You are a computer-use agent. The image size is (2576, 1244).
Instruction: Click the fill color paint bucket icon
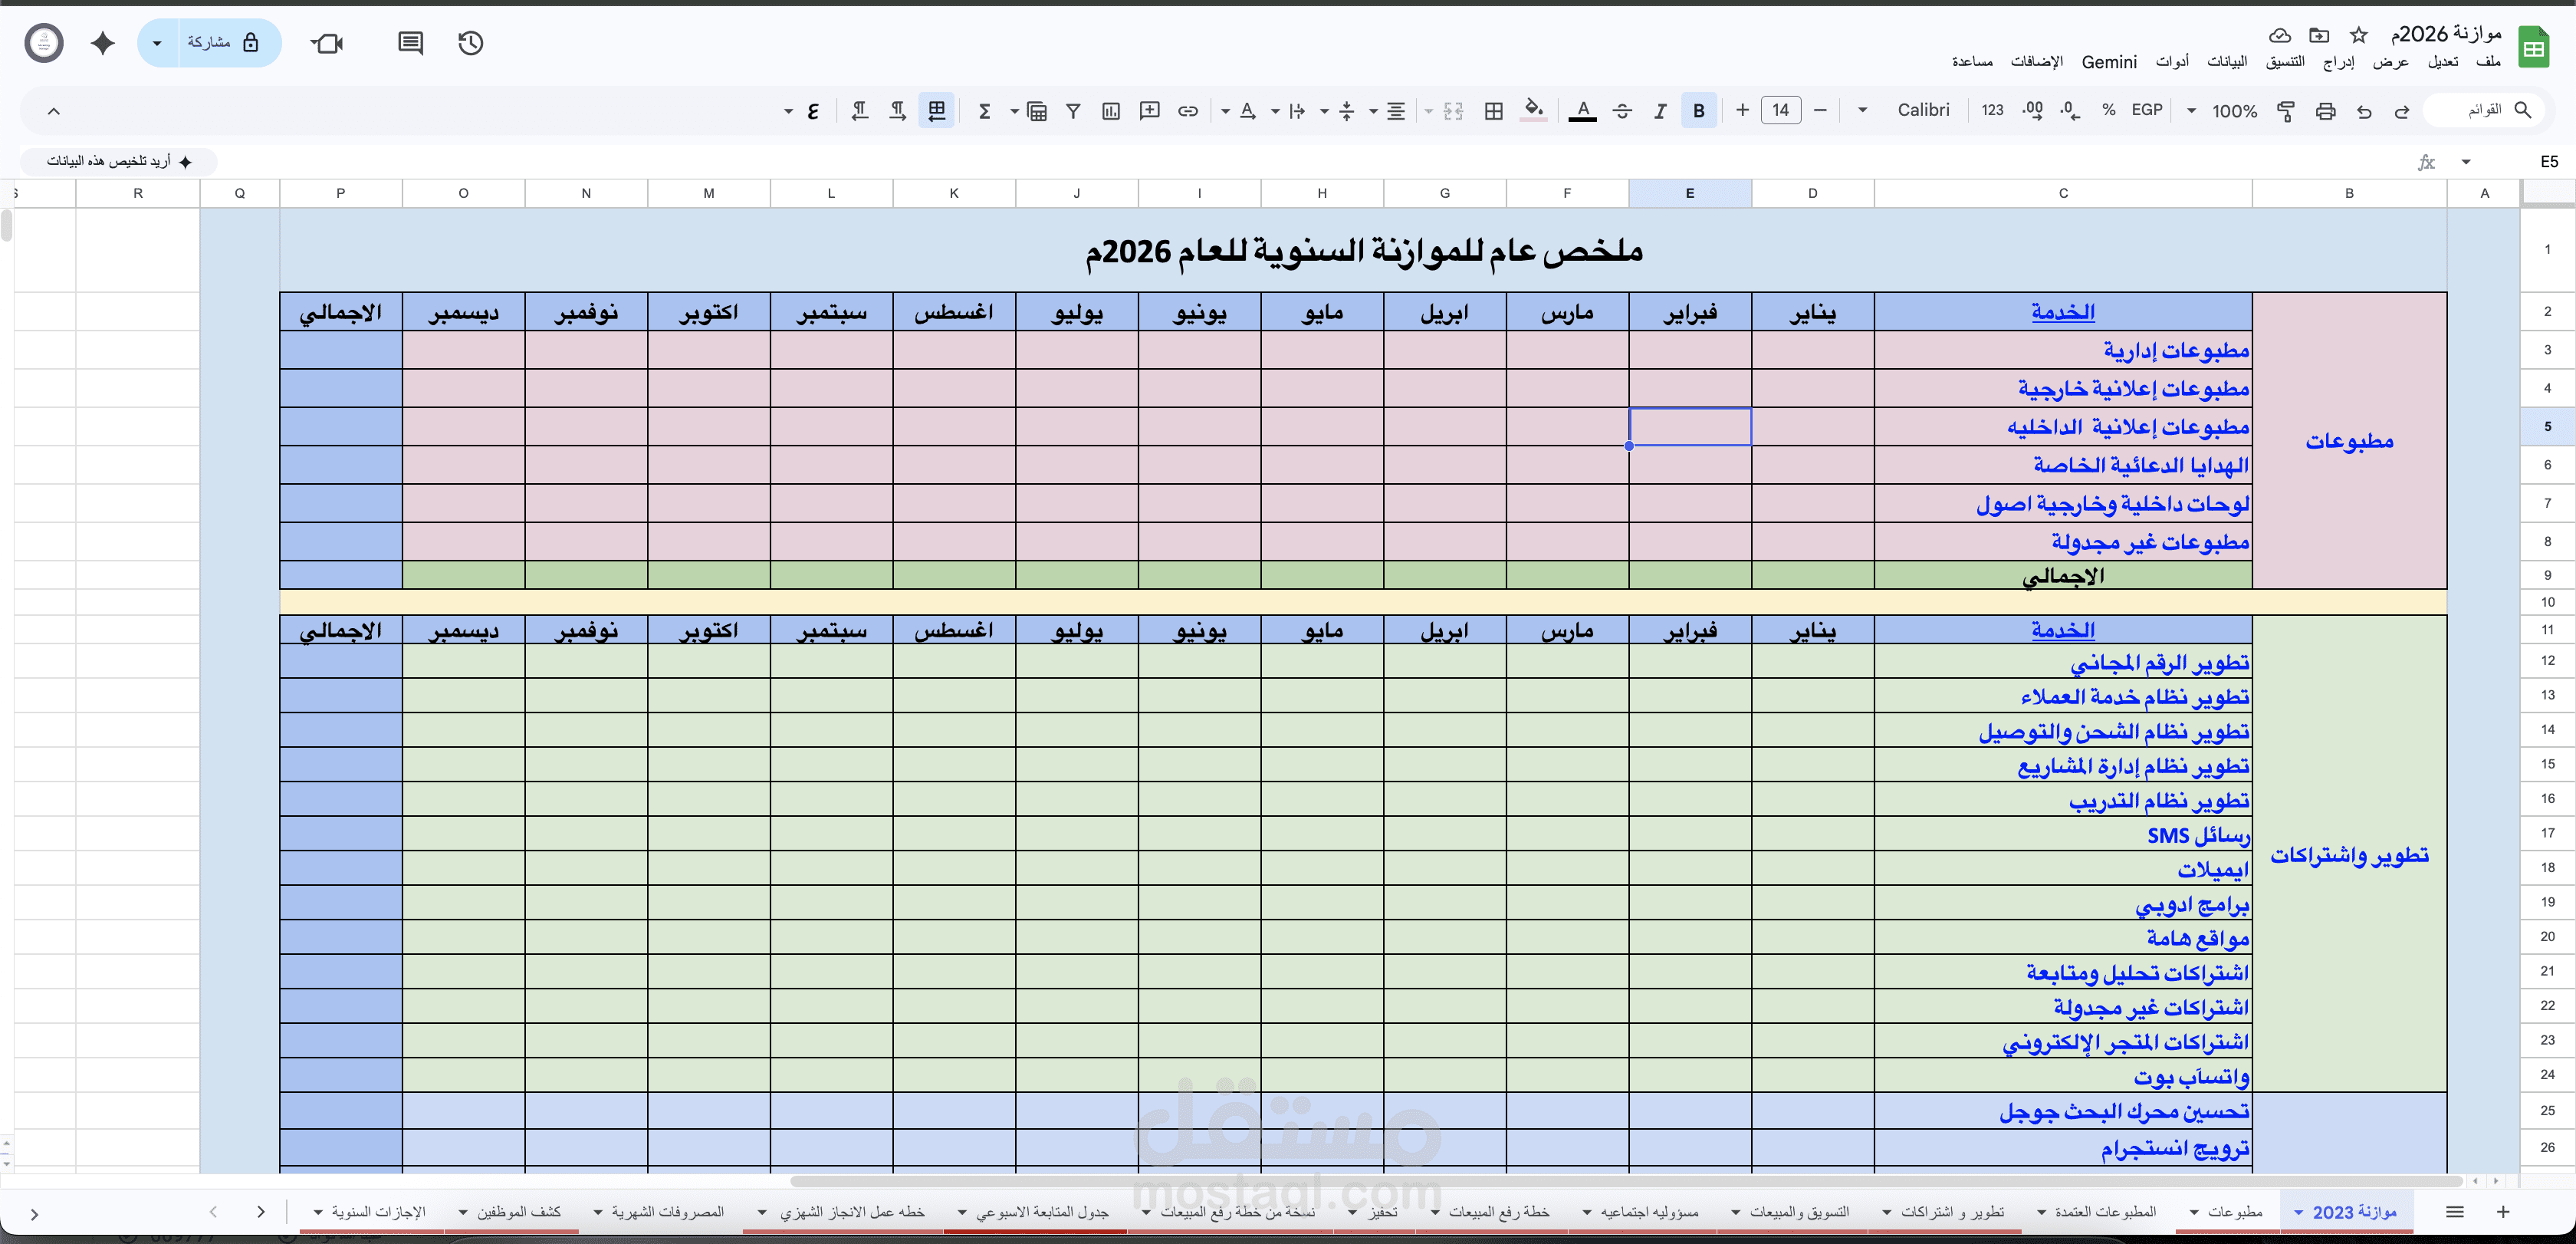1533,110
